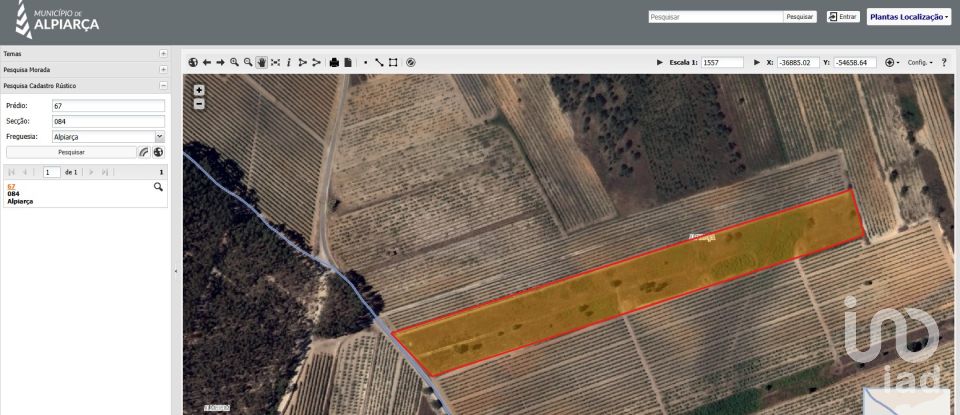Expand the Temas panel
The width and height of the screenshot is (960, 415).
coord(163,54)
